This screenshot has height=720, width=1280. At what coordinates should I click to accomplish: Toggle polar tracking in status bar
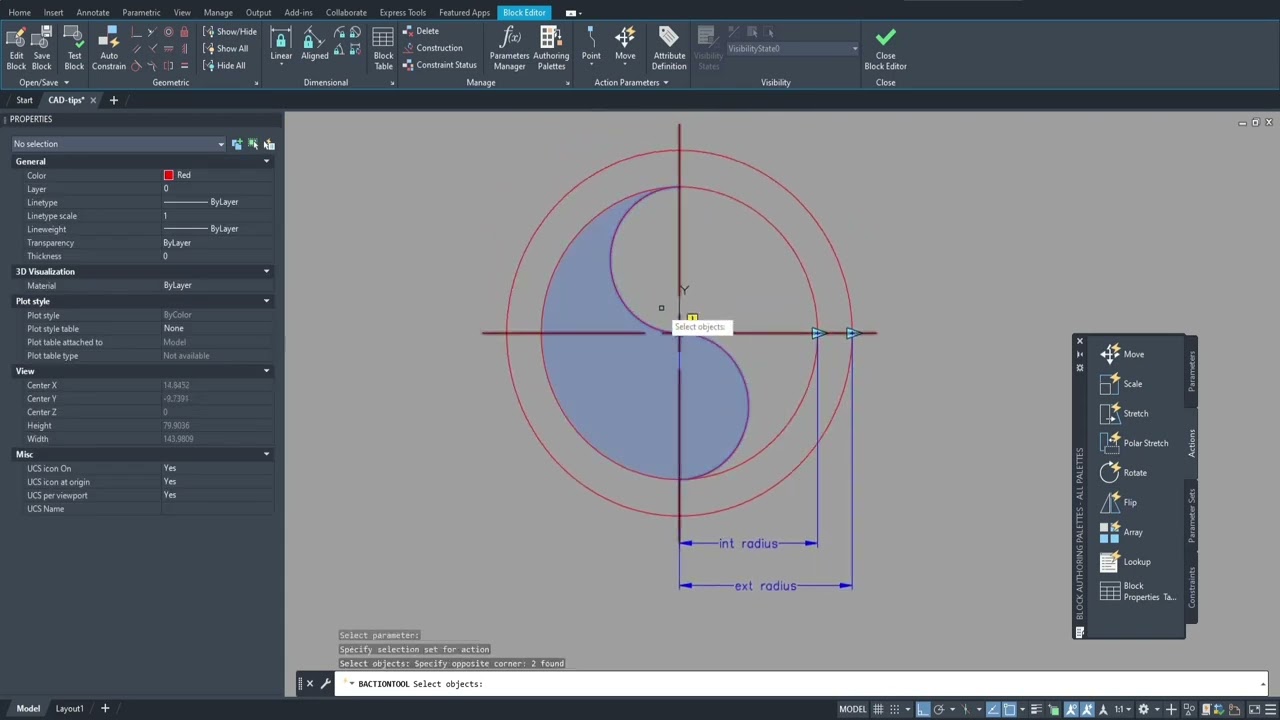click(940, 709)
